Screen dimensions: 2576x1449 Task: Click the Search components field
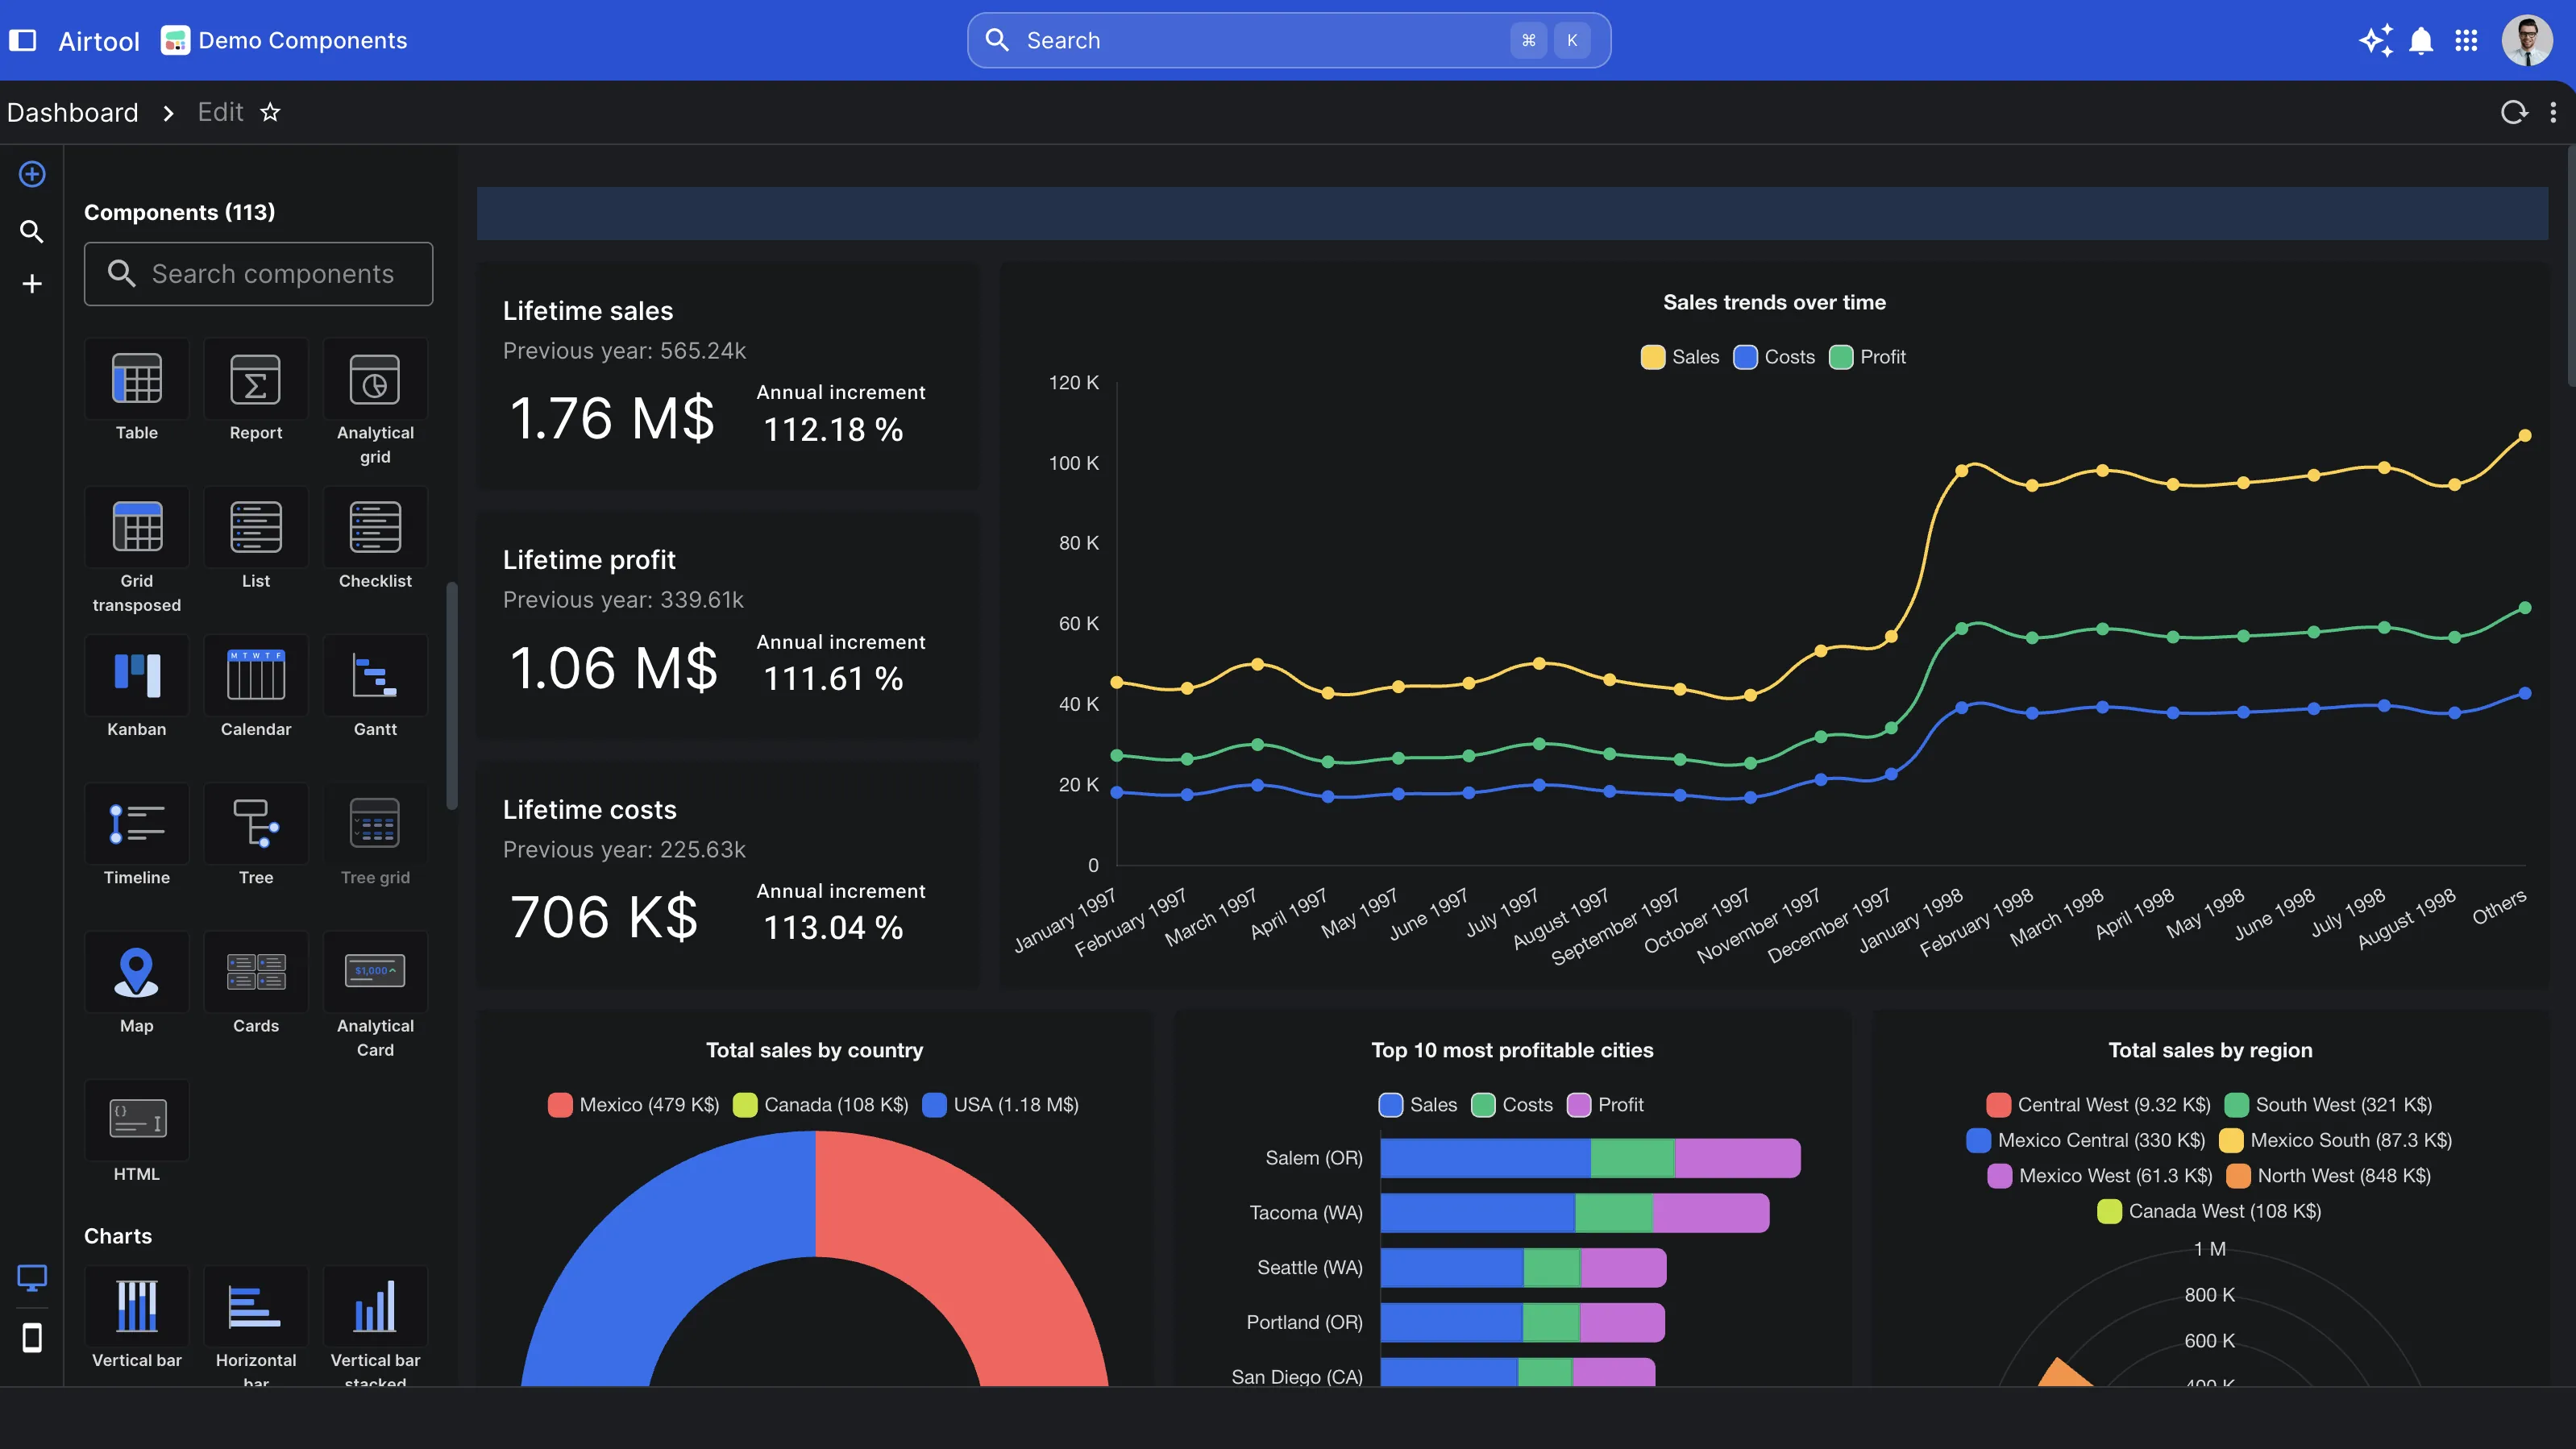coord(258,274)
